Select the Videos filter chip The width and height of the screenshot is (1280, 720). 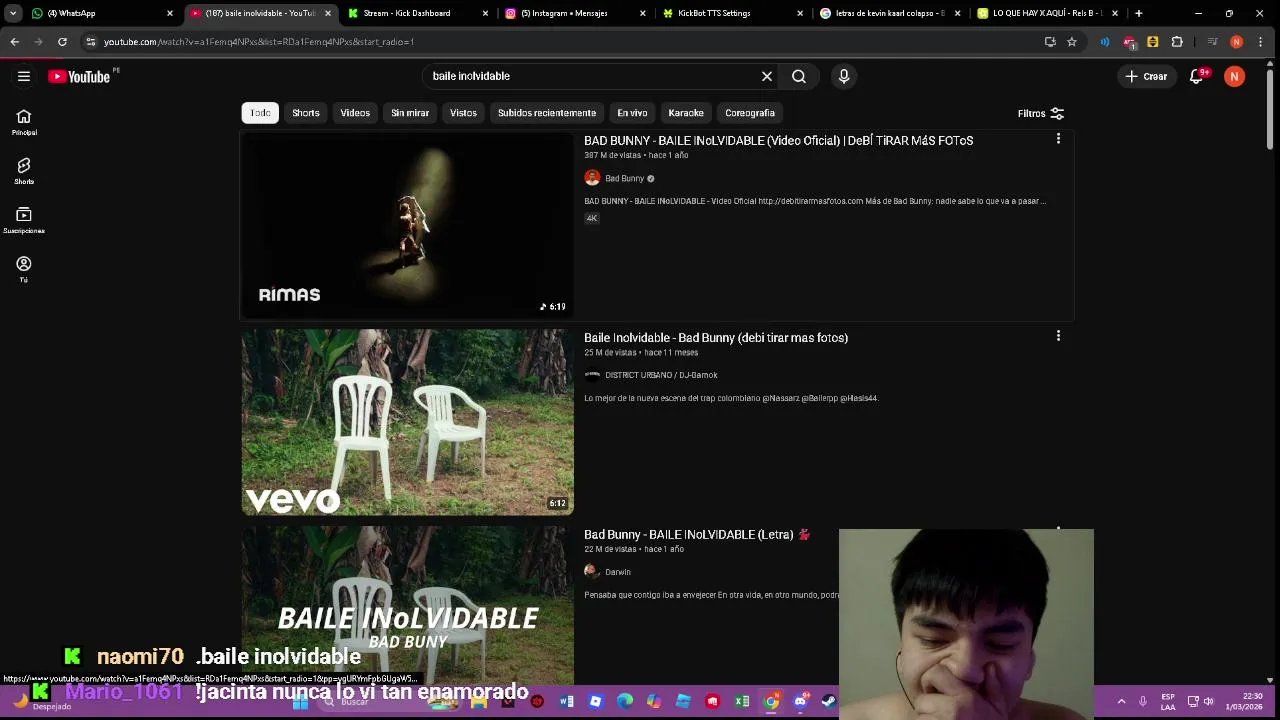point(355,113)
